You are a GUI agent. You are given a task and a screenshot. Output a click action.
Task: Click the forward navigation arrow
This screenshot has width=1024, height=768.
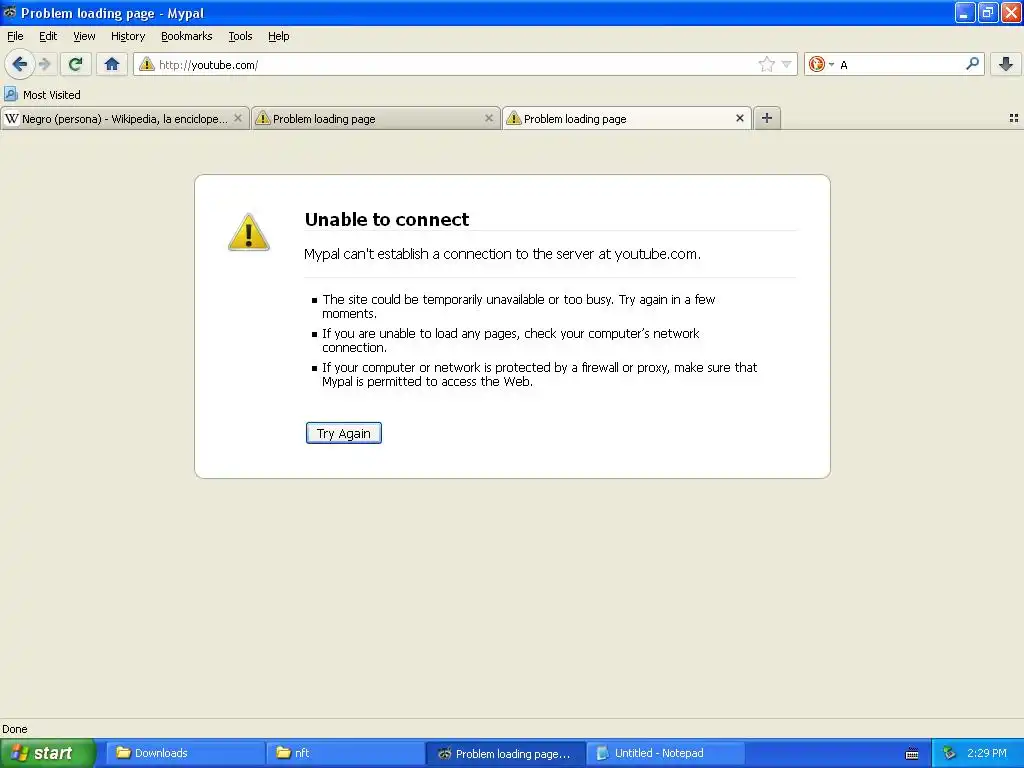click(x=44, y=64)
